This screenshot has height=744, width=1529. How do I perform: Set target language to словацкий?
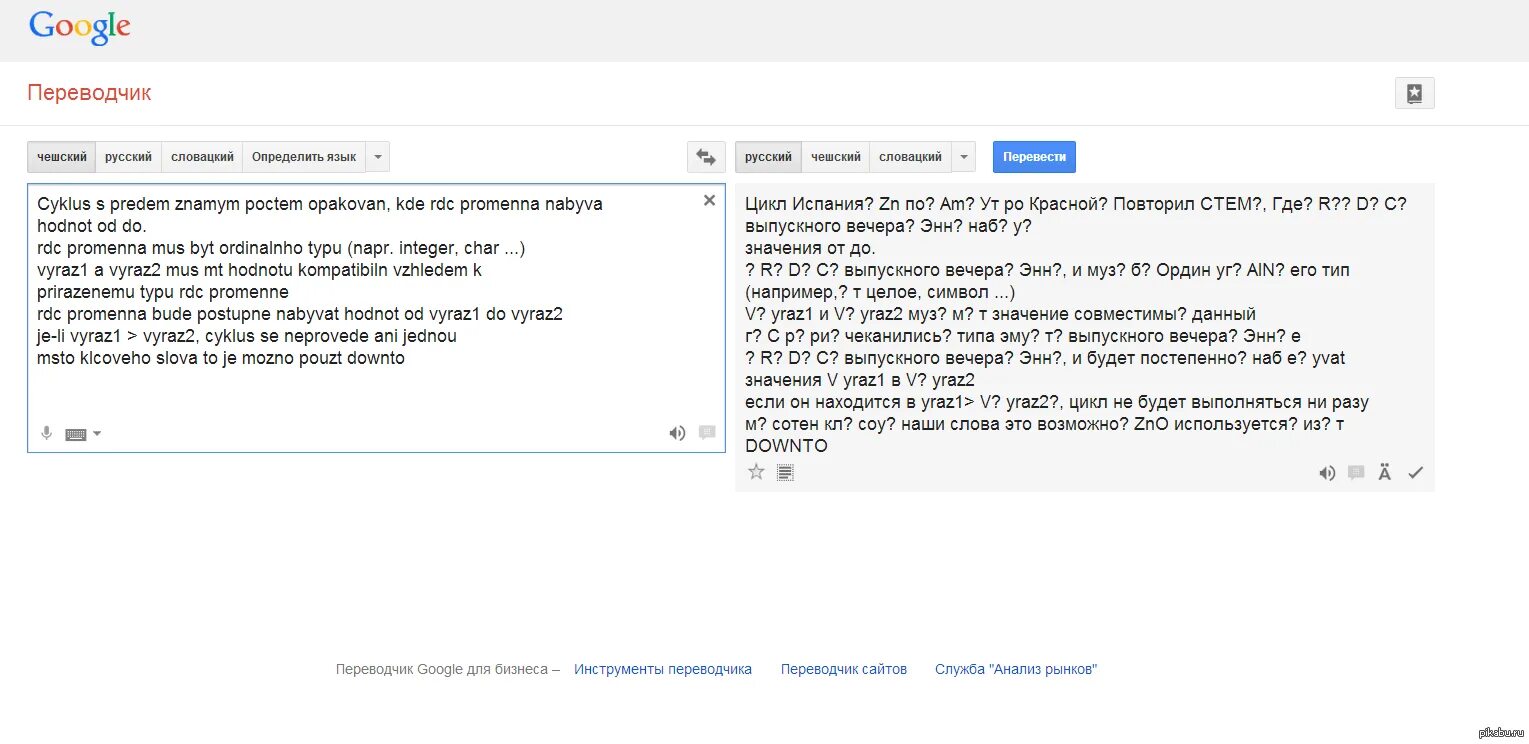click(910, 157)
